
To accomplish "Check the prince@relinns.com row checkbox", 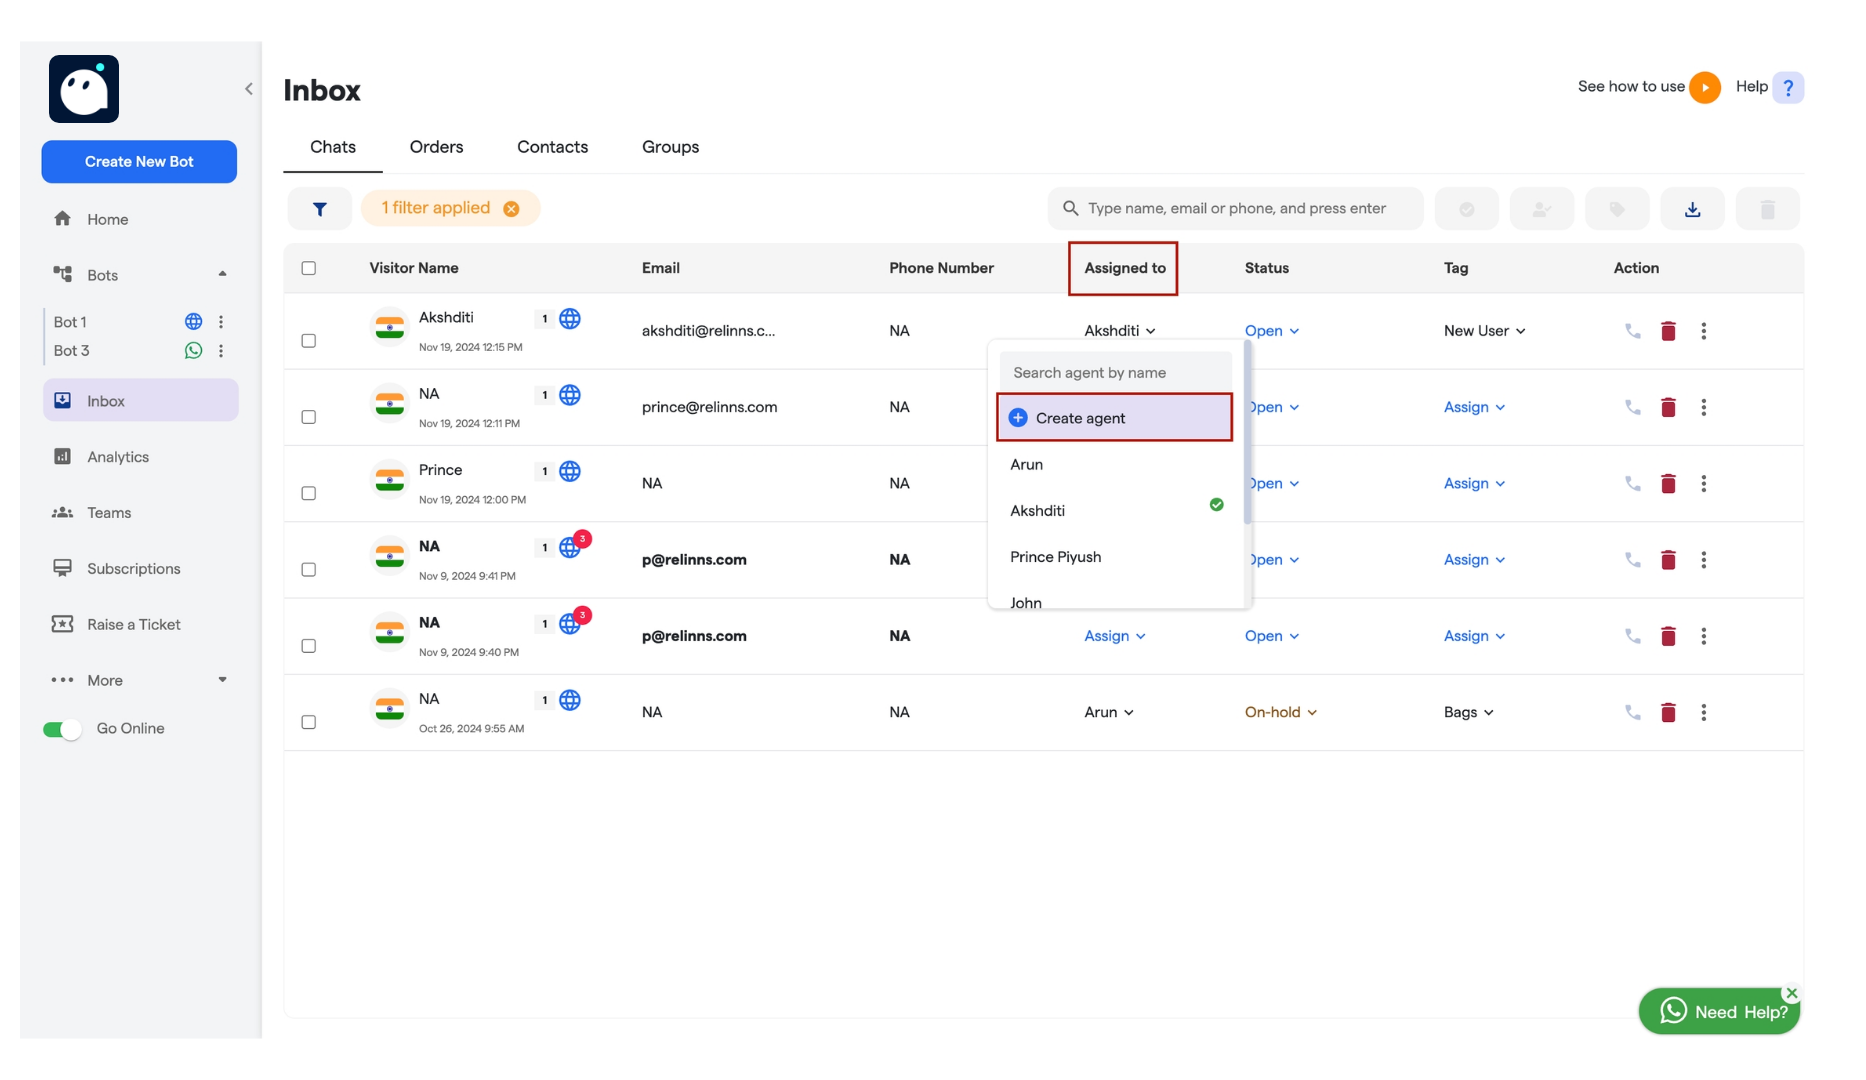I will click(309, 417).
